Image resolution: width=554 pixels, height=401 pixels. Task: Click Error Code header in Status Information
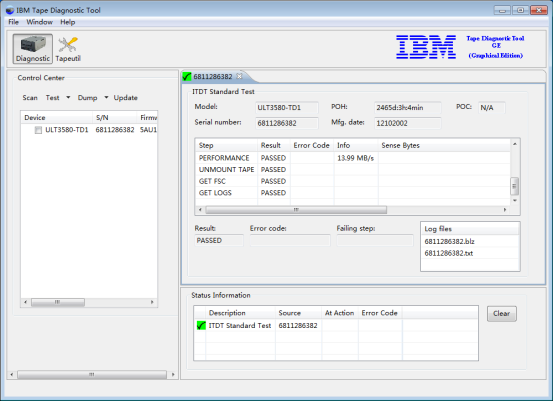380,313
